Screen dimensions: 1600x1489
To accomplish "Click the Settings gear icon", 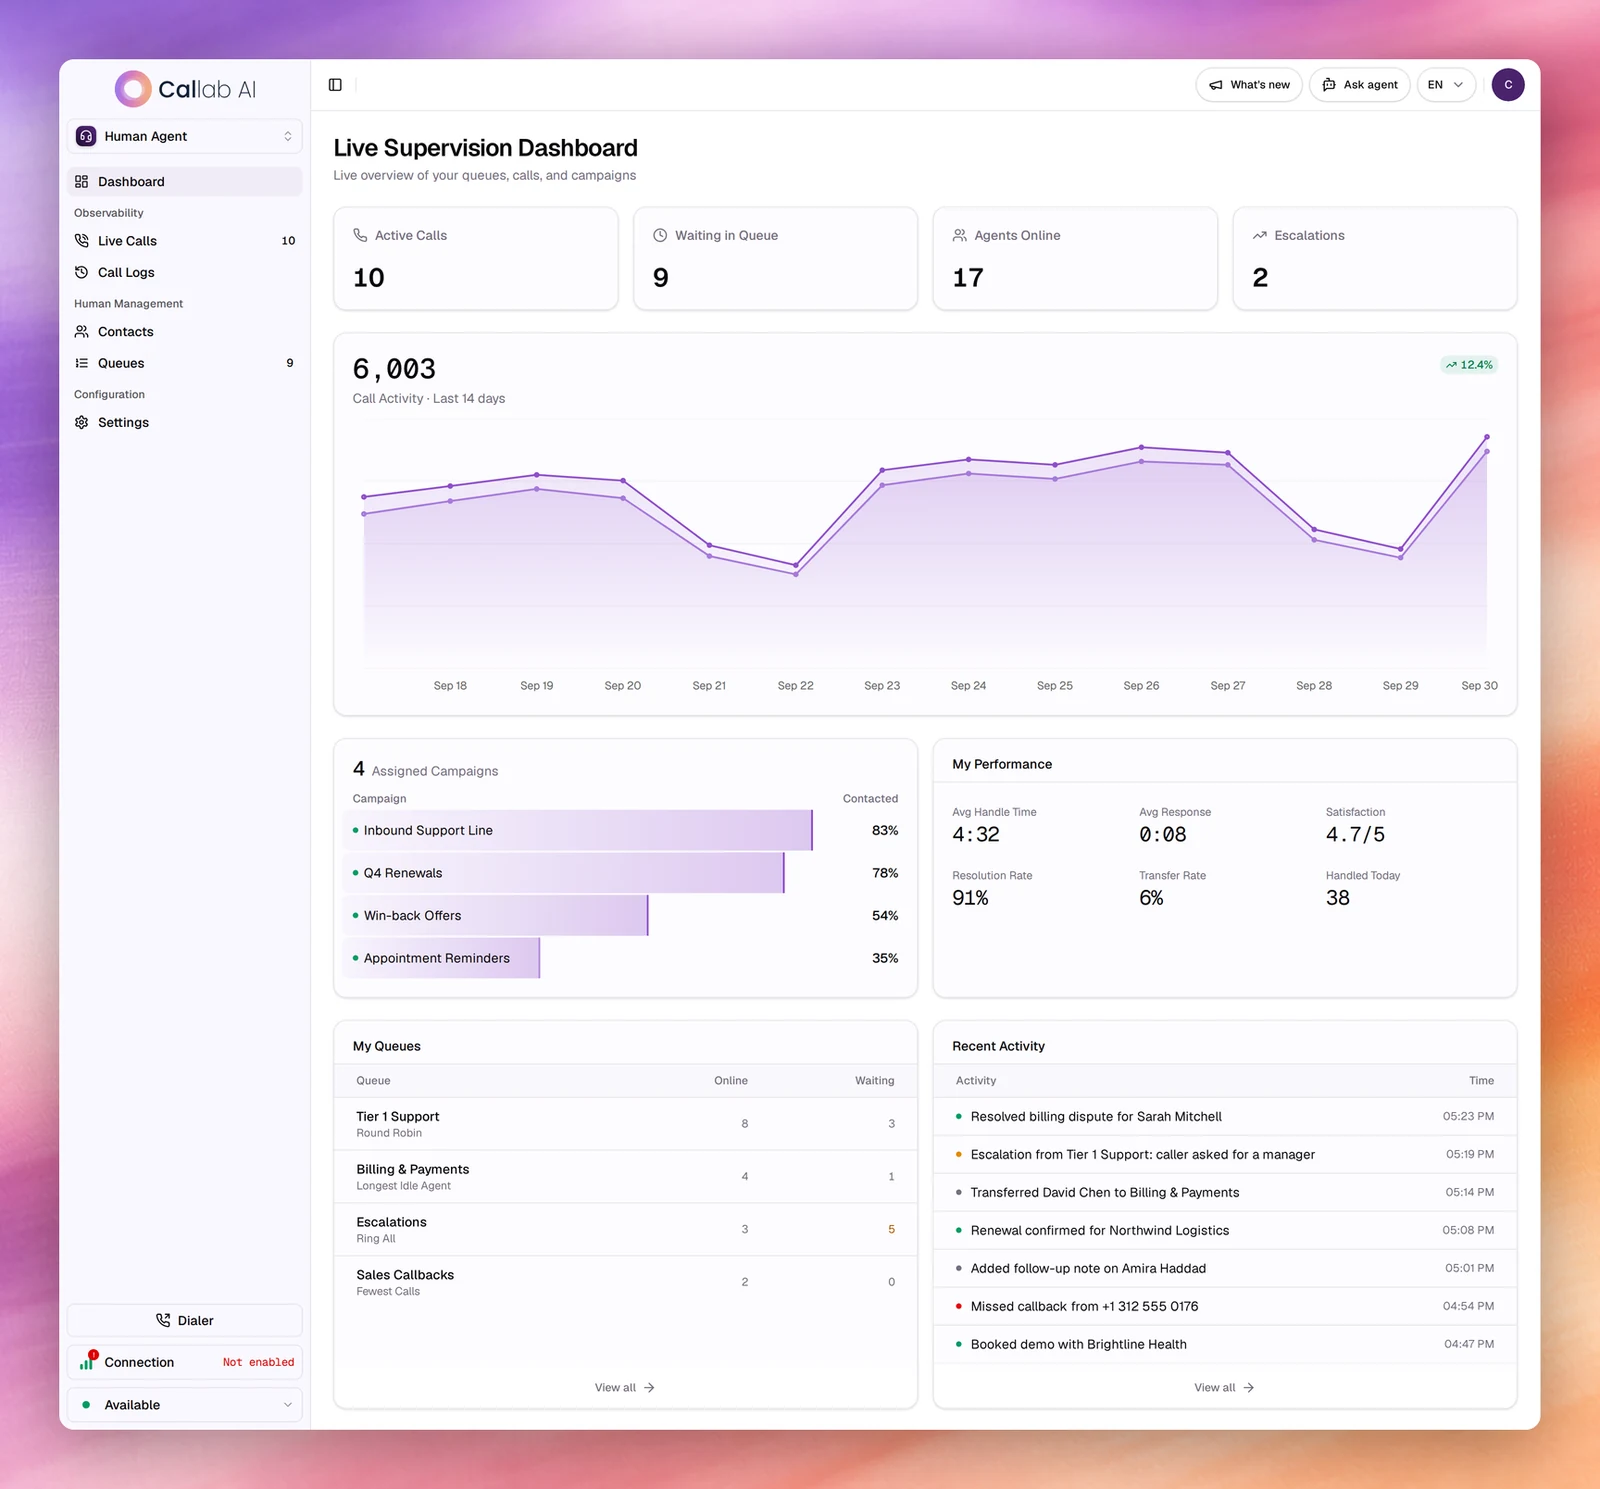I will point(82,422).
